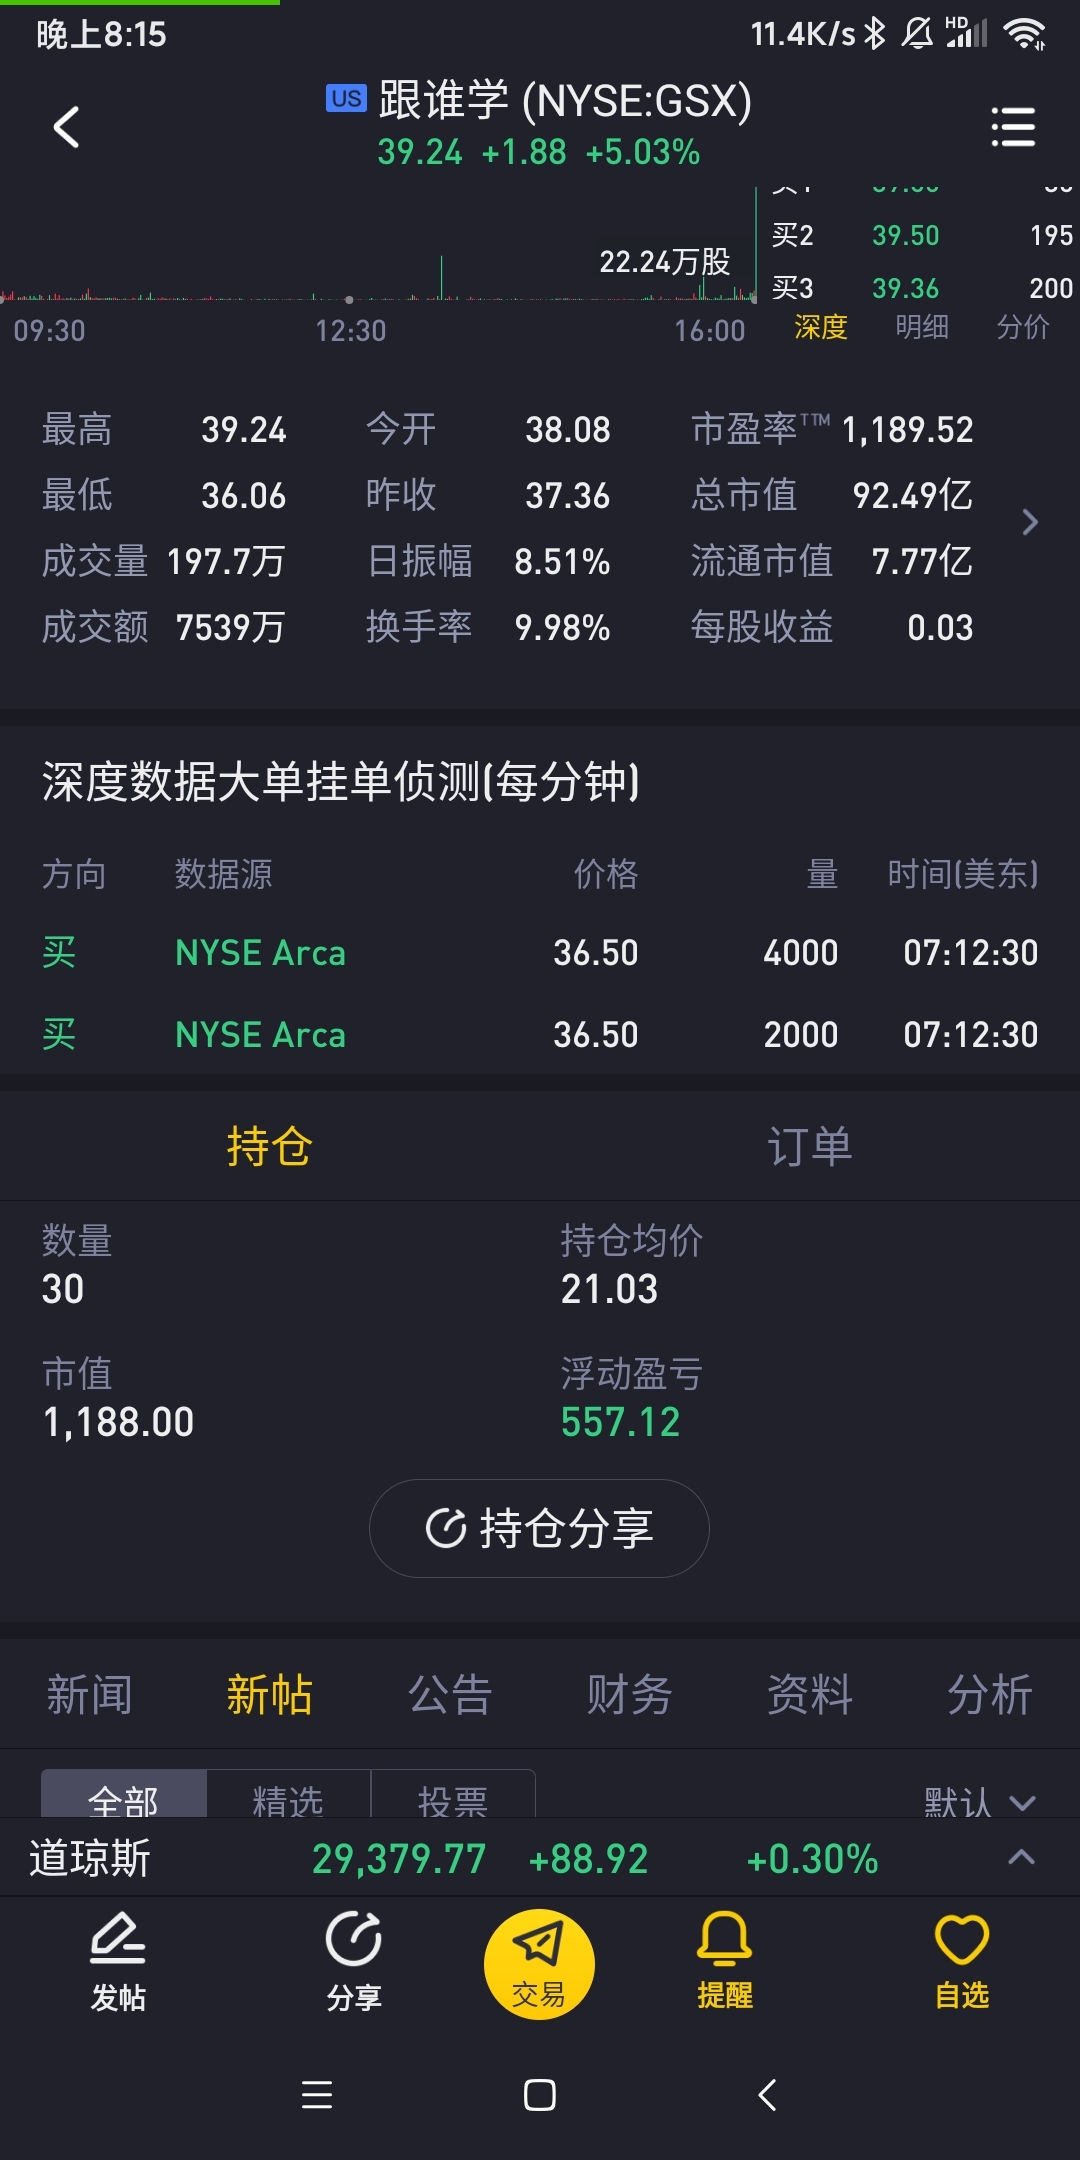
Task: Tap Android home square button
Action: pos(540,2095)
